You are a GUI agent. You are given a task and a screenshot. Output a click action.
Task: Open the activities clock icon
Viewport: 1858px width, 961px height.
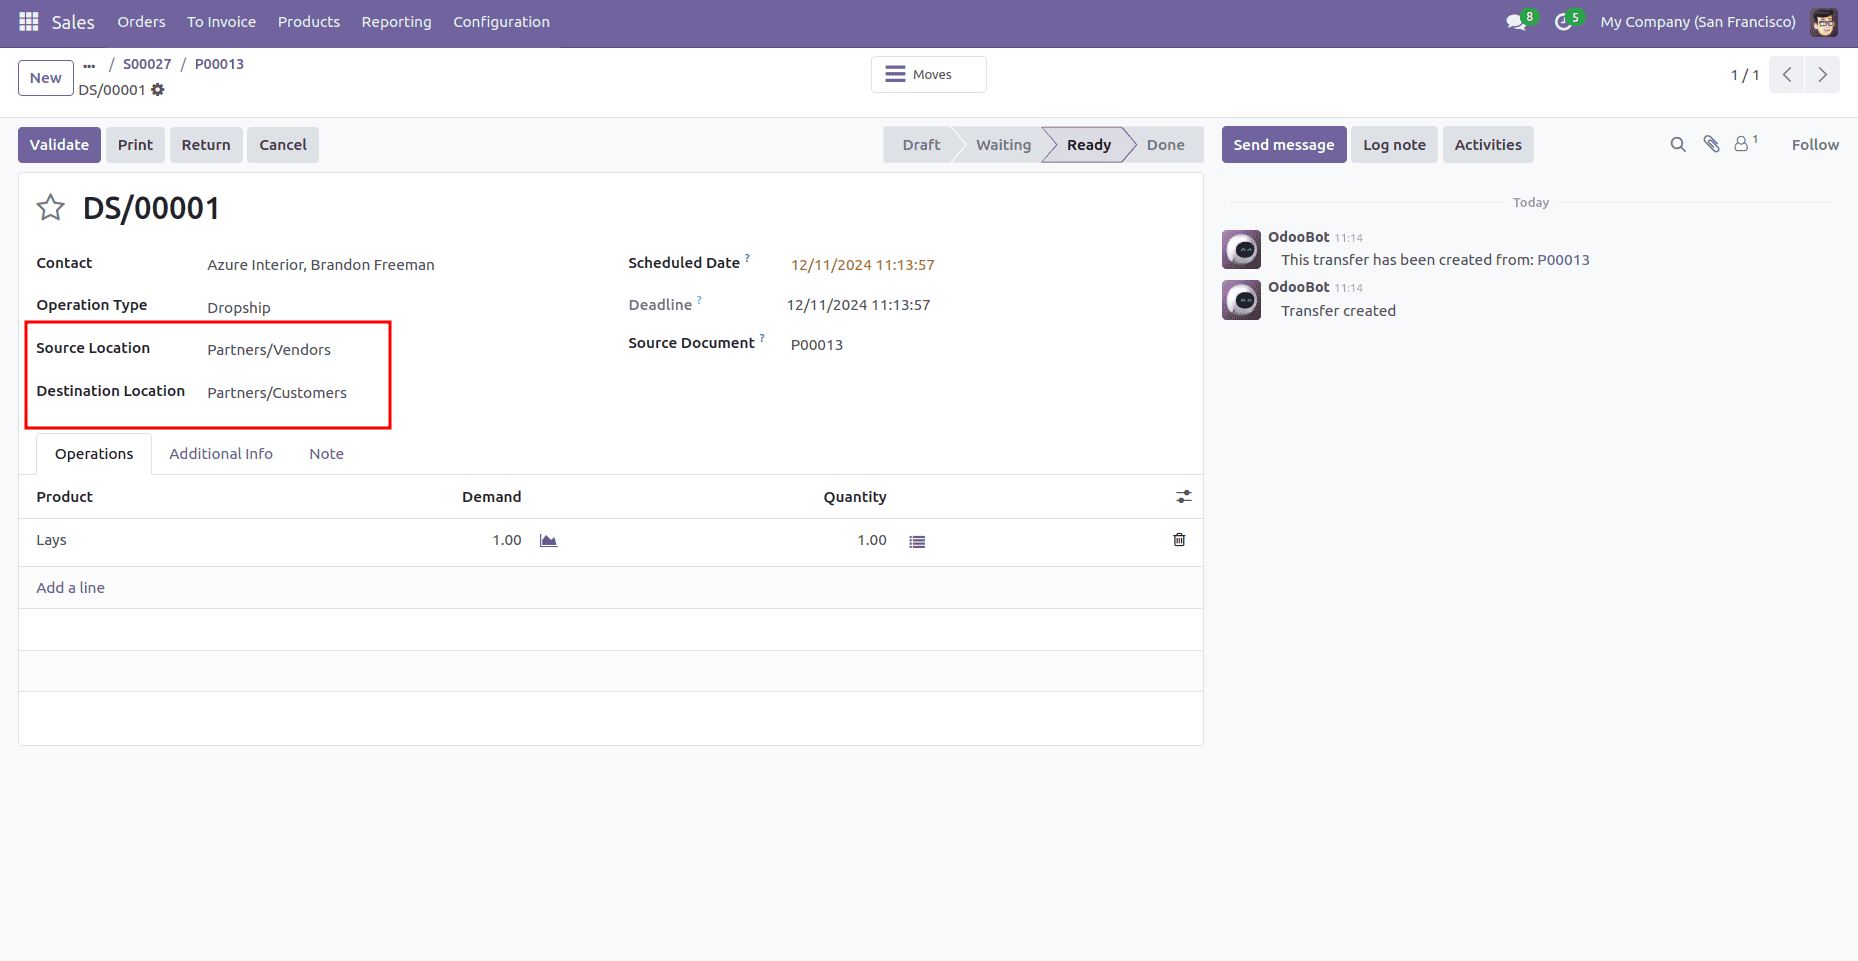pos(1561,21)
